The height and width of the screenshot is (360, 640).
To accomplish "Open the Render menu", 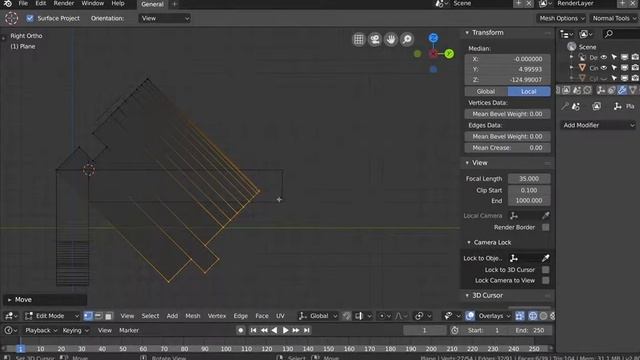I will tap(64, 3).
